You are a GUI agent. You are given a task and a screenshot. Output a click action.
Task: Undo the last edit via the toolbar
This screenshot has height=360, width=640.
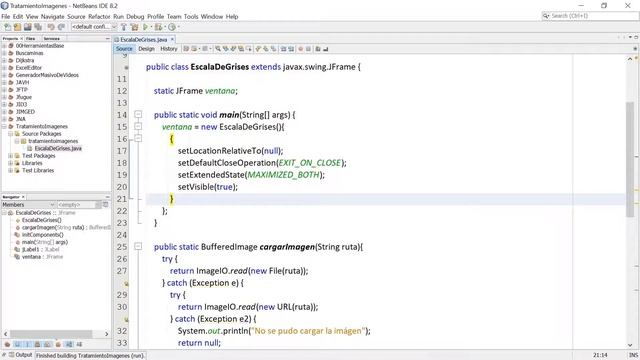coord(51,27)
